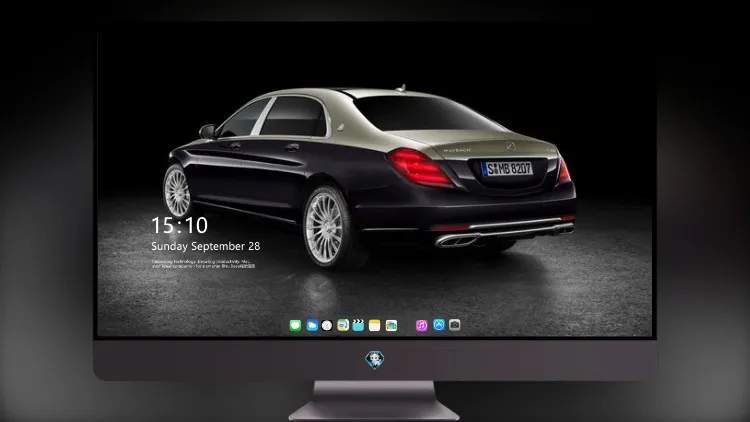750x422 pixels.
Task: Open the Photos gallery app in dock
Action: pyautogui.click(x=391, y=325)
